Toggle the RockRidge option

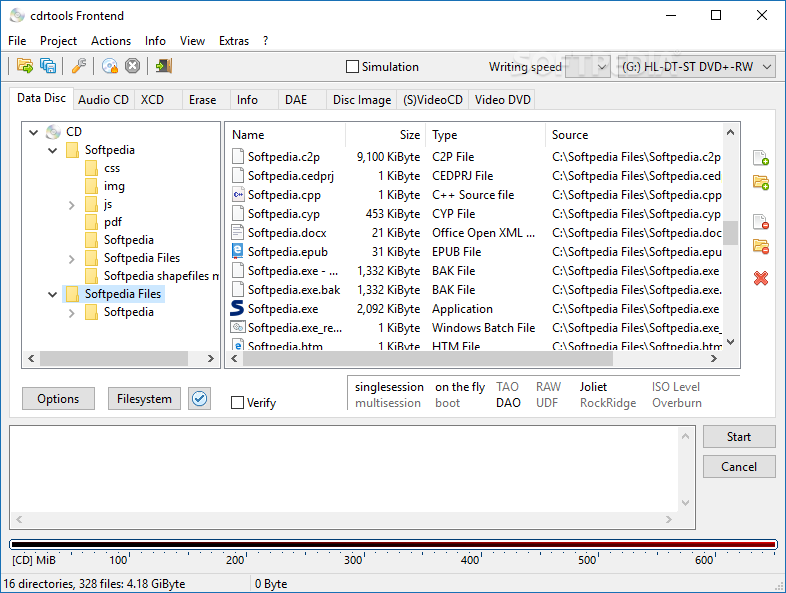tap(608, 403)
